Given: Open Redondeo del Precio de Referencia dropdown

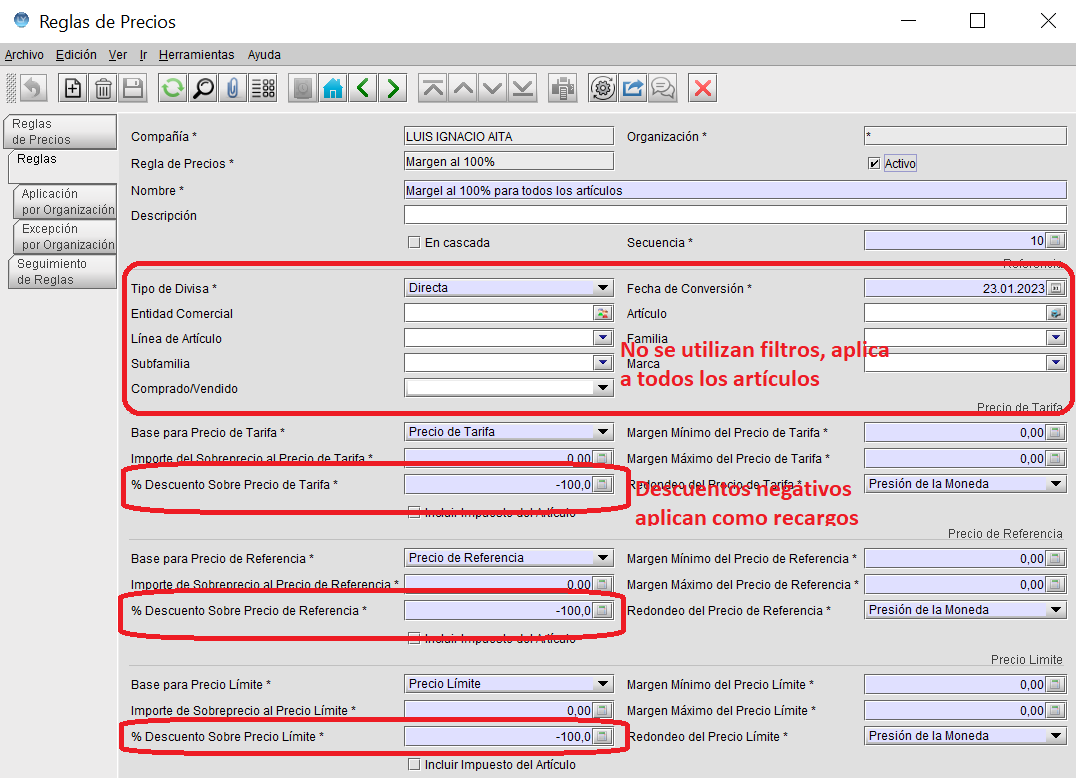Looking at the screenshot, I should coord(1056,609).
